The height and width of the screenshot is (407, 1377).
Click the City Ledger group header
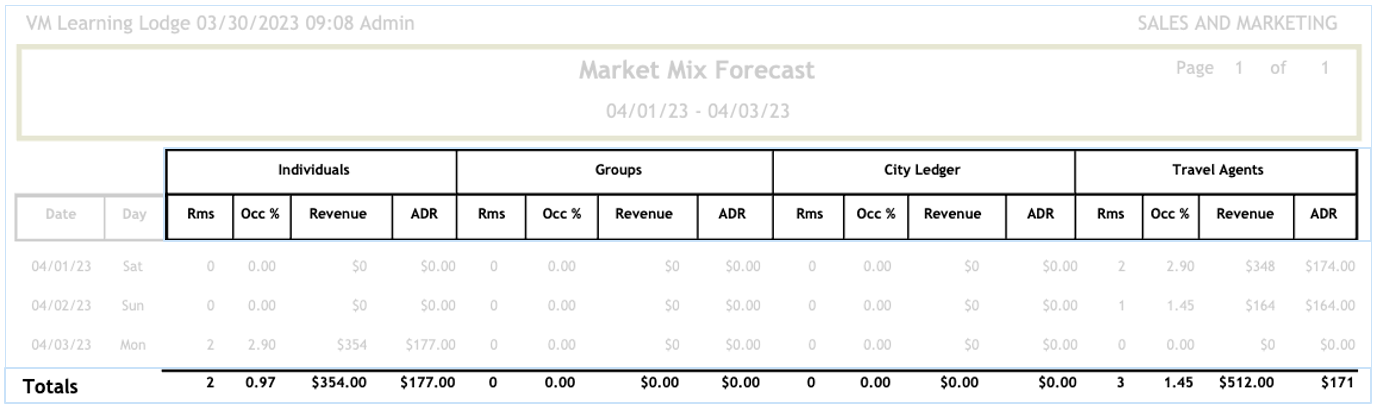pos(923,171)
